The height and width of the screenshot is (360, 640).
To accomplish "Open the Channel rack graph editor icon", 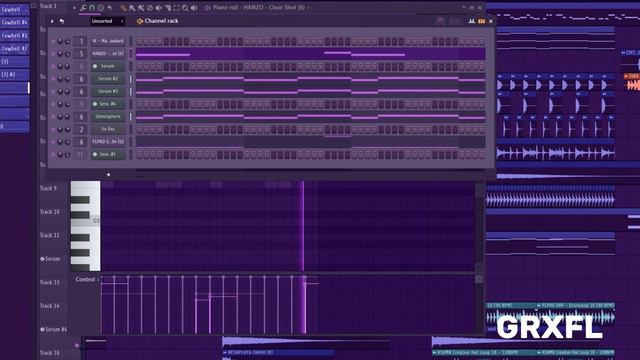I will coord(472,21).
